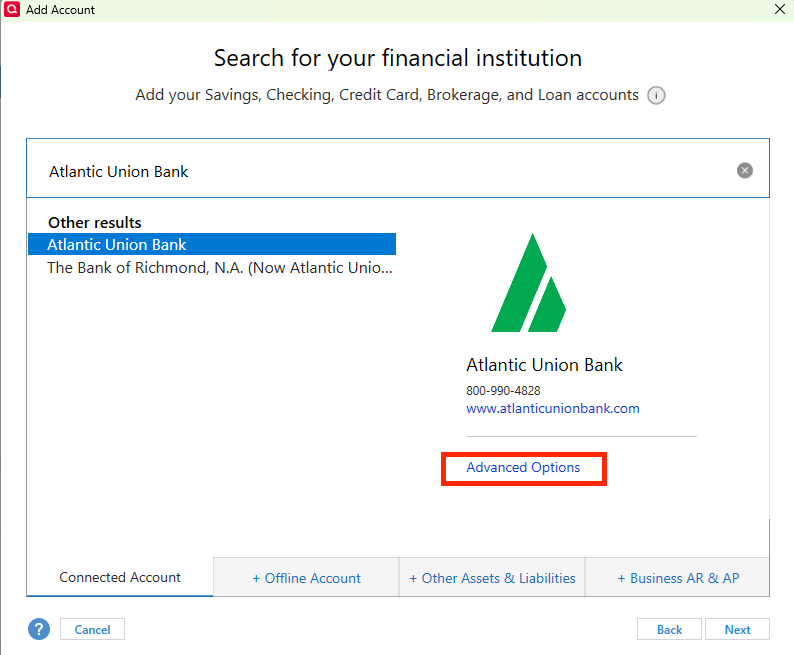Open help with the question mark icon
Screen dimensions: 794x655
click(x=39, y=629)
